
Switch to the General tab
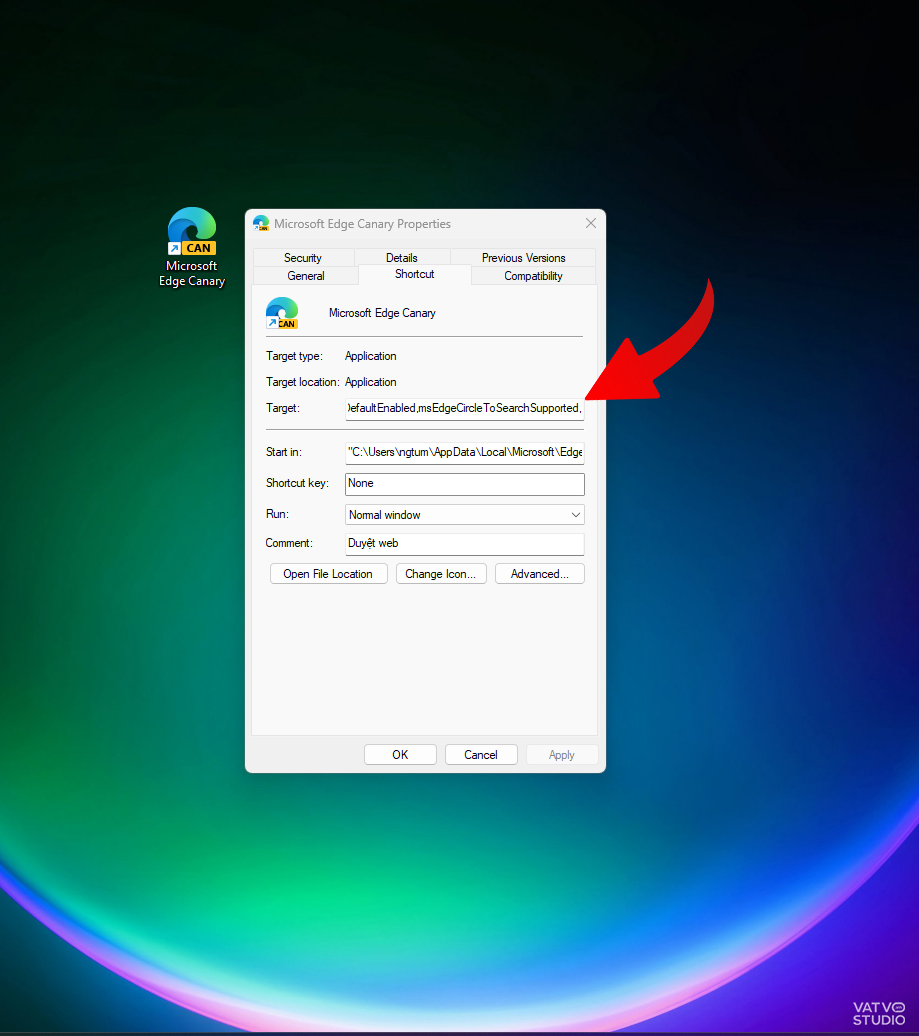coord(306,276)
